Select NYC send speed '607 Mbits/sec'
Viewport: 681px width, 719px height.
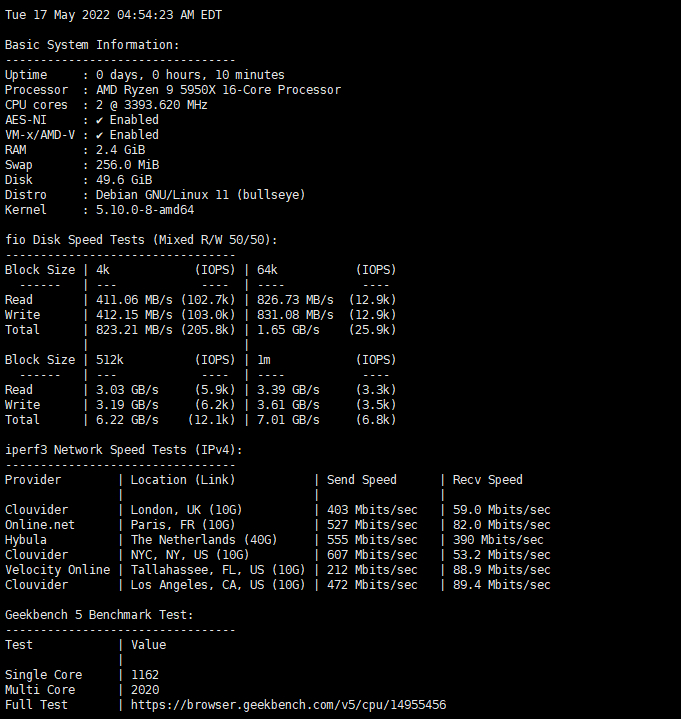click(x=372, y=555)
